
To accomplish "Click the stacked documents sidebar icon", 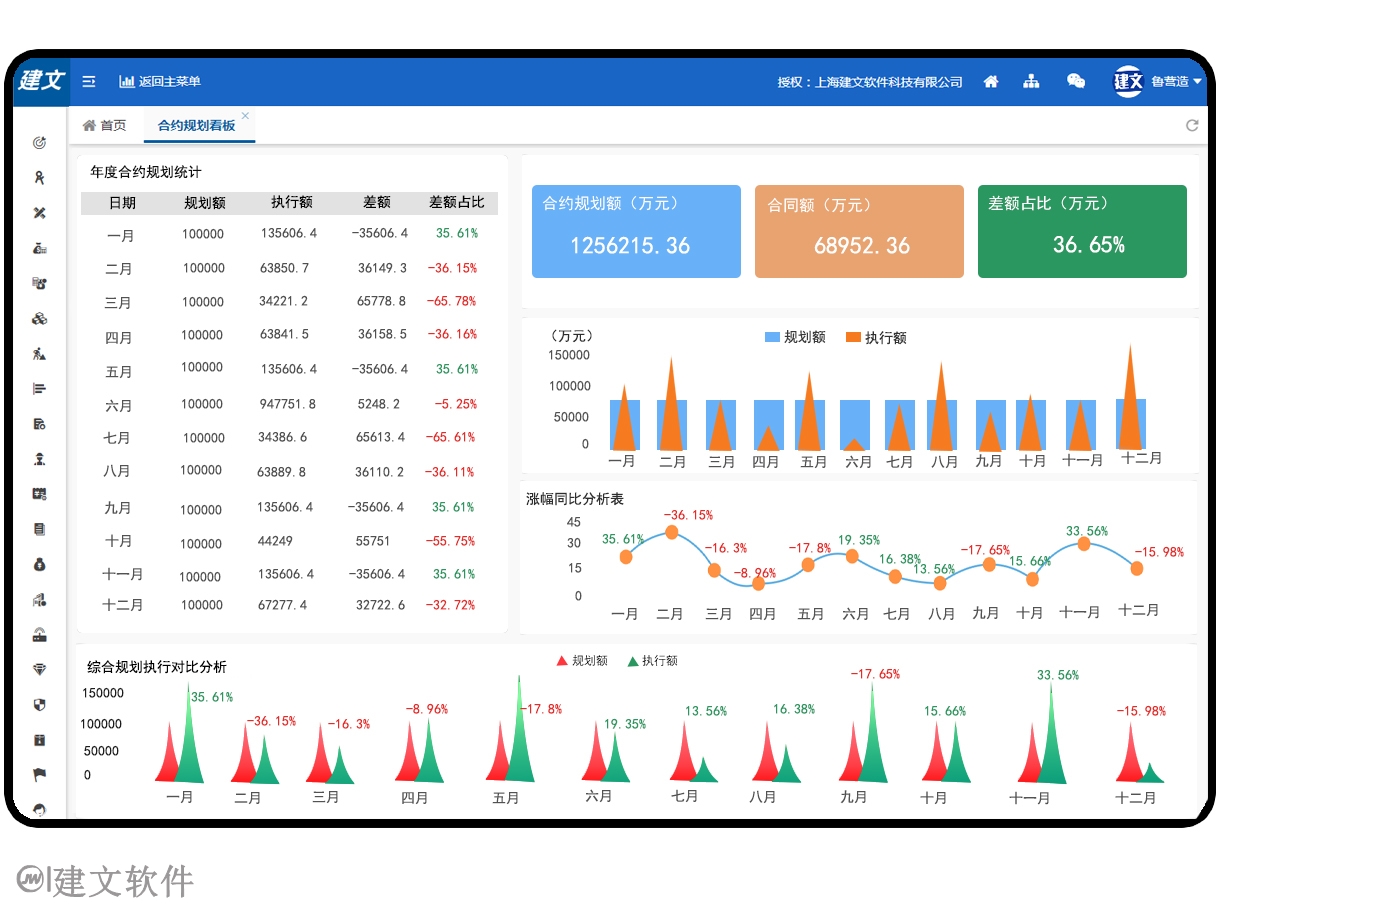I will [x=39, y=529].
